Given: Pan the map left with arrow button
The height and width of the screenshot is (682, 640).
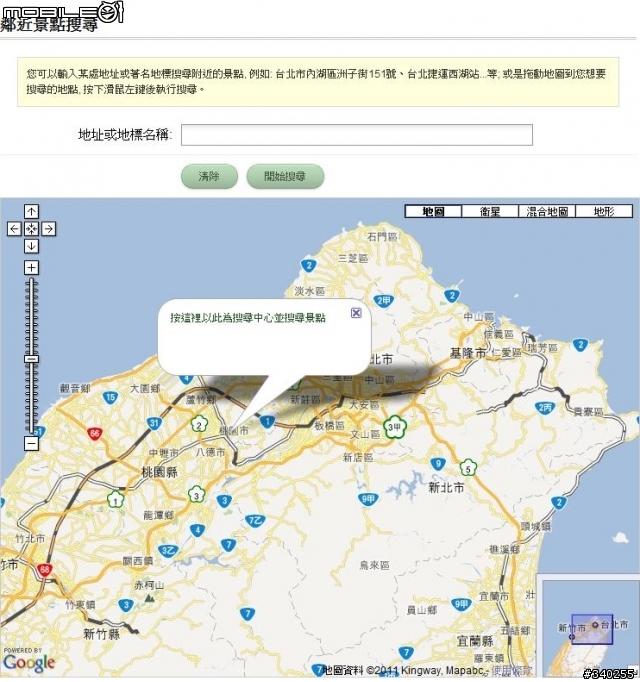Looking at the screenshot, I should pos(14,229).
